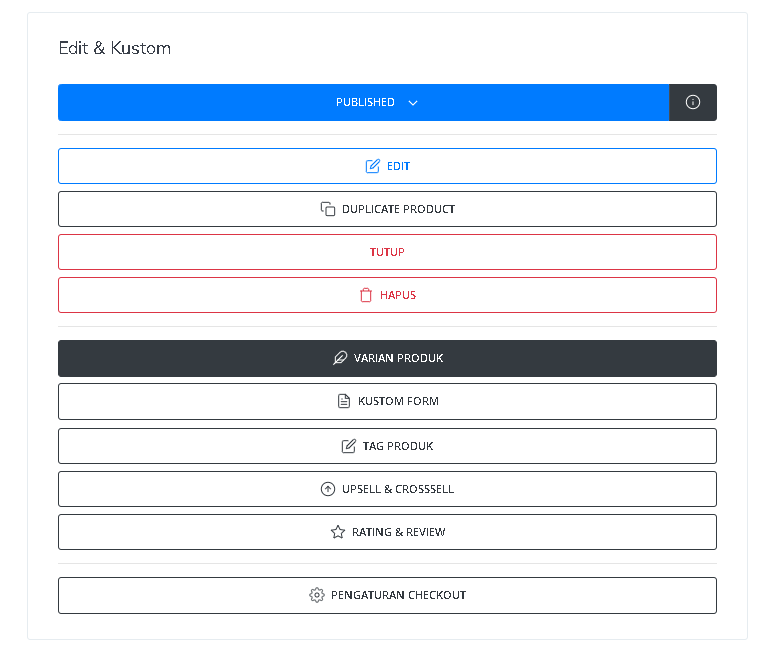The image size is (759, 659).
Task: Click the EDIT button
Action: click(x=387, y=166)
